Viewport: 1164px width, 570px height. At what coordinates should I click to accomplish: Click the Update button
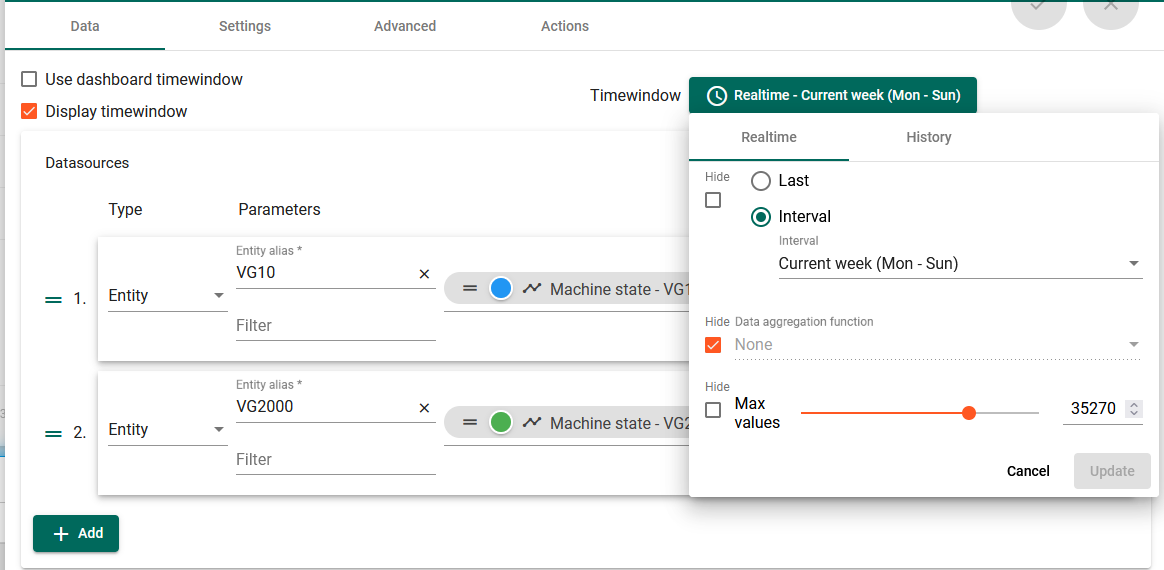pos(1112,471)
